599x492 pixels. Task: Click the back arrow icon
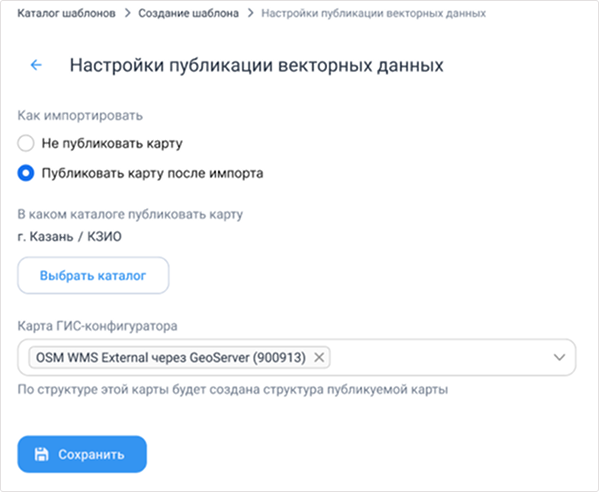click(36, 65)
